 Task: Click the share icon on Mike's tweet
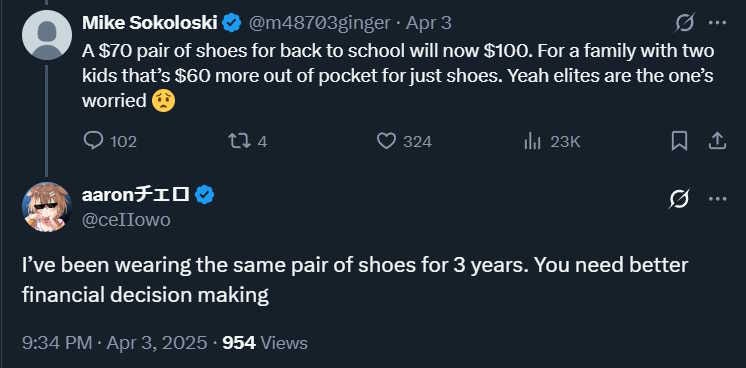coord(717,141)
